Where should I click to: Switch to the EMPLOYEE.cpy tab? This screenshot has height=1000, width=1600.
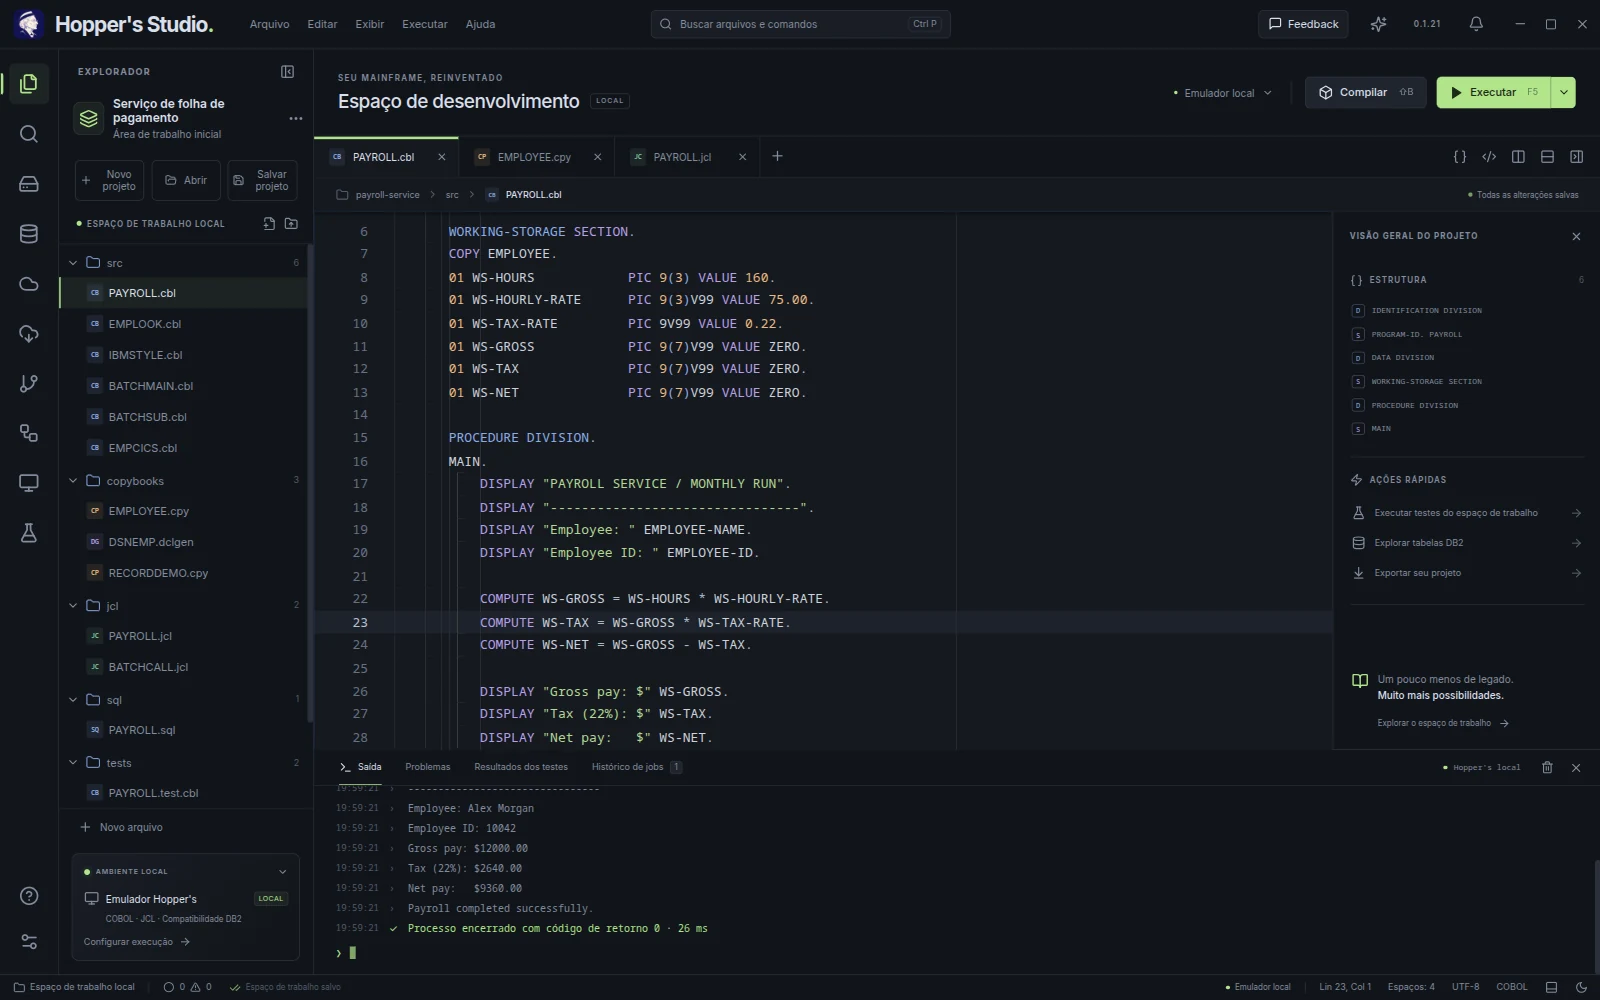[533, 157]
